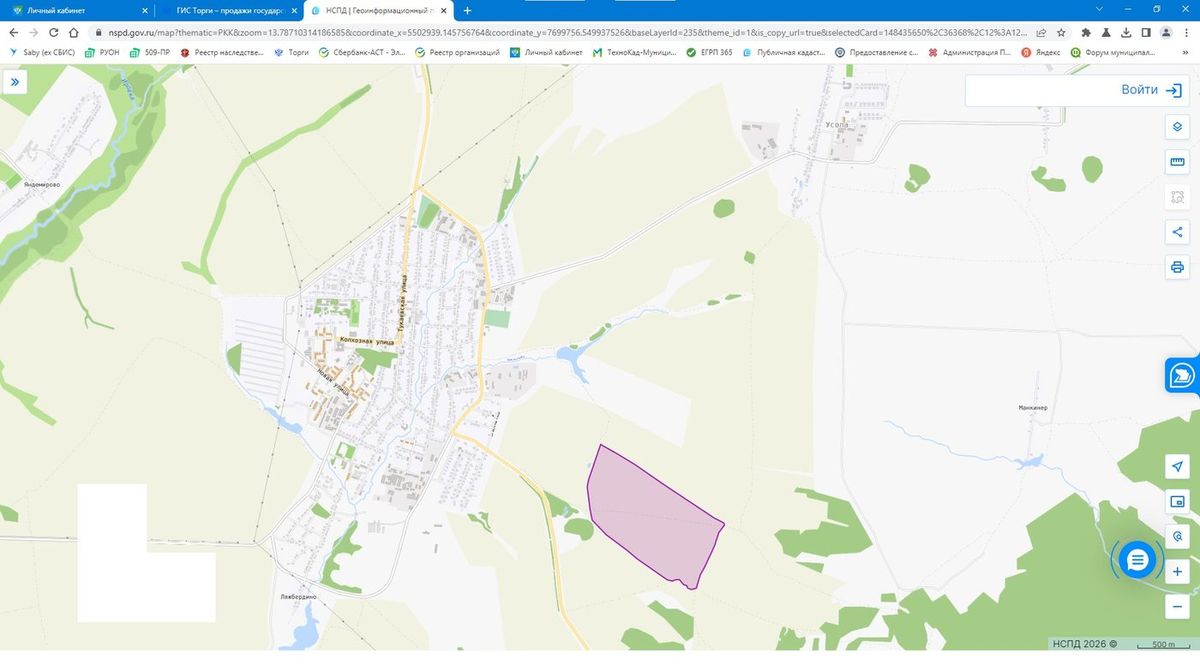The width and height of the screenshot is (1200, 666).
Task: Open the map layers panel
Action: click(x=1177, y=127)
